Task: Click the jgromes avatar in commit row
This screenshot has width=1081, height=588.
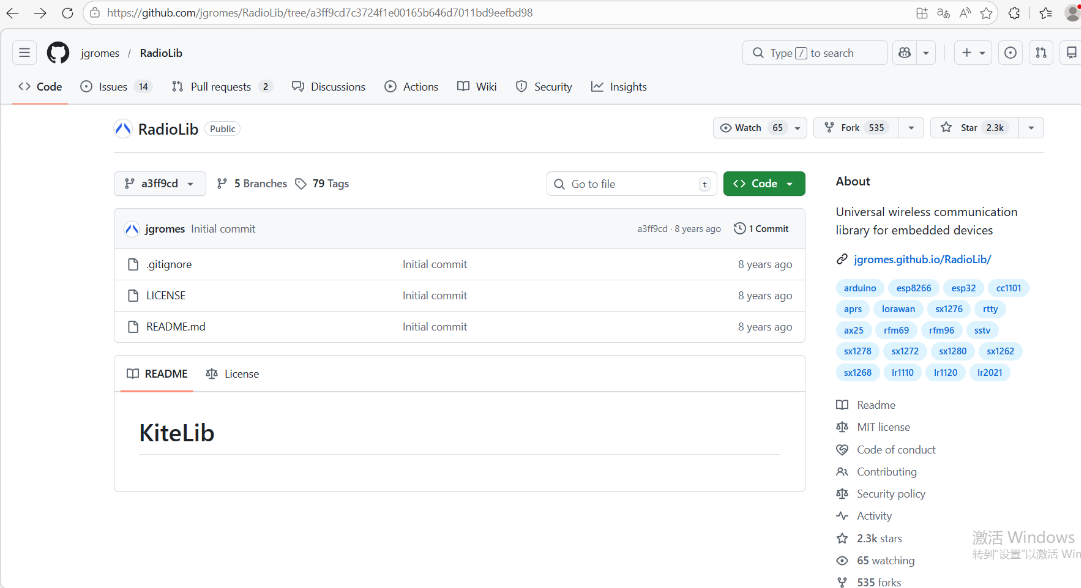Action: (x=132, y=229)
